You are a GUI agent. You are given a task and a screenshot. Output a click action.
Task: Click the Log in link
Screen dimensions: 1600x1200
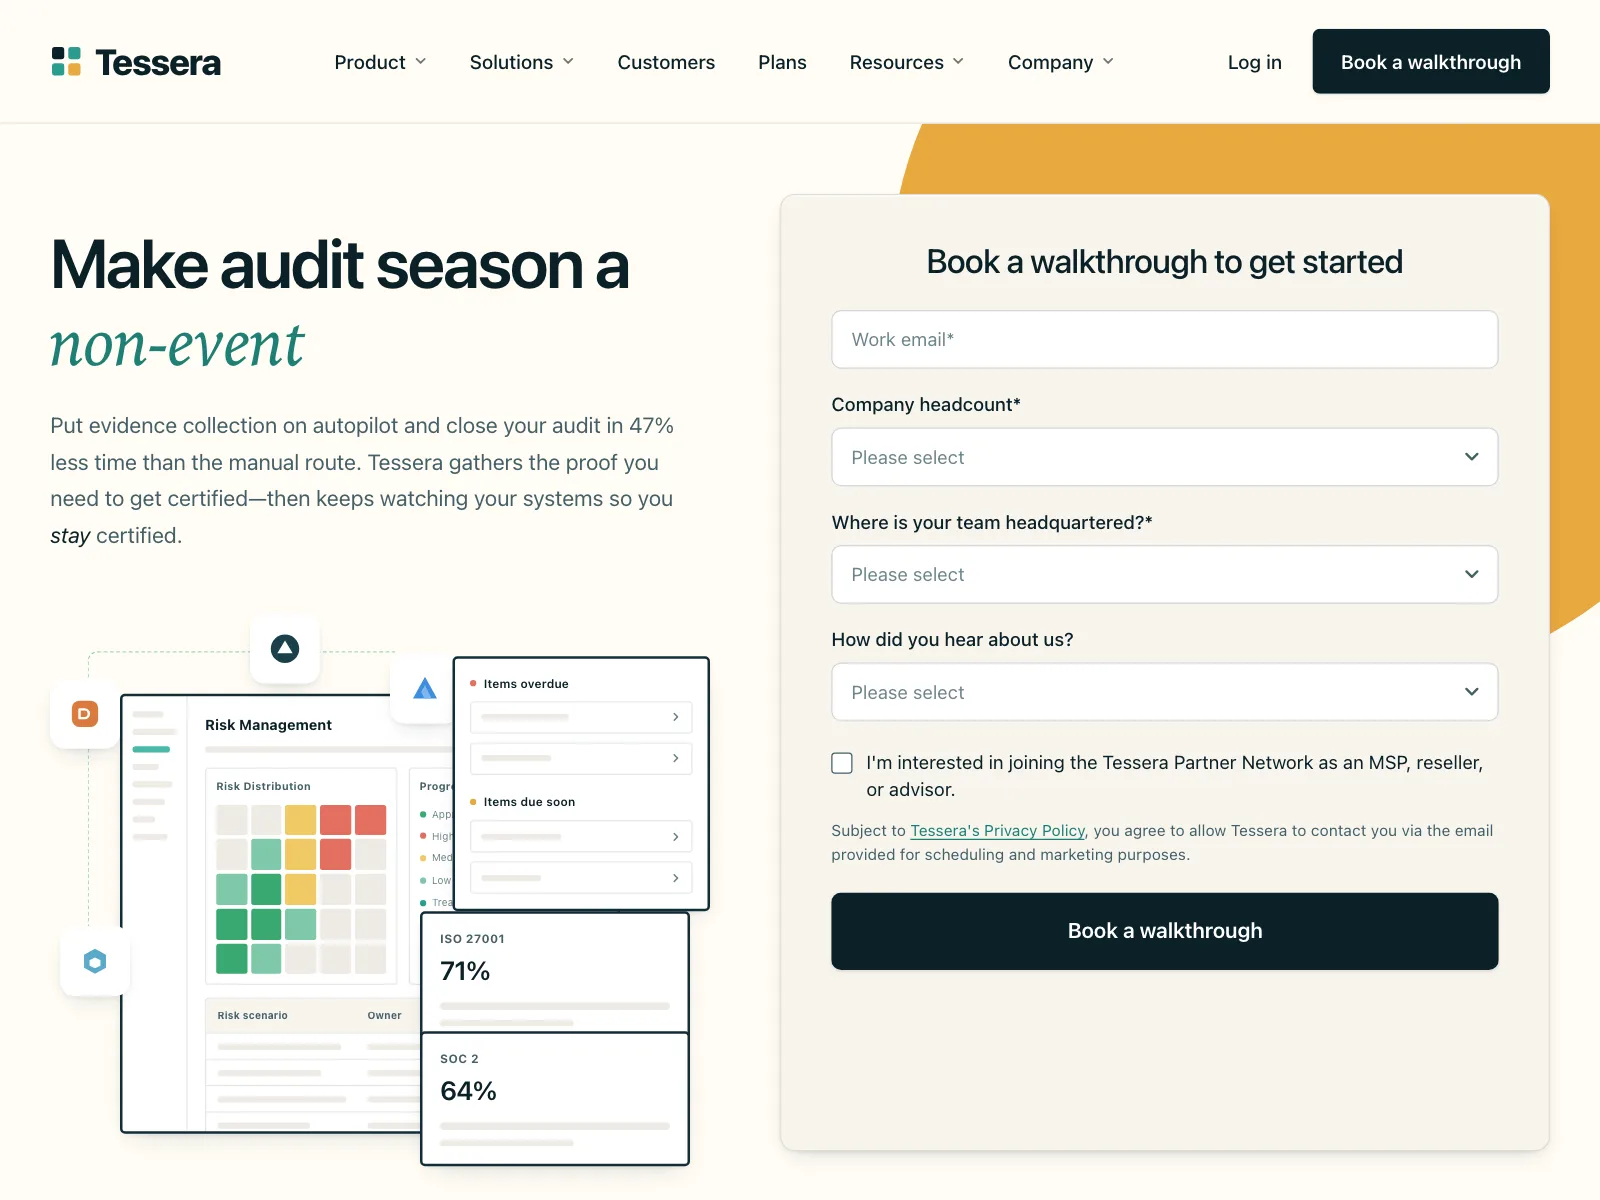[x=1254, y=62]
